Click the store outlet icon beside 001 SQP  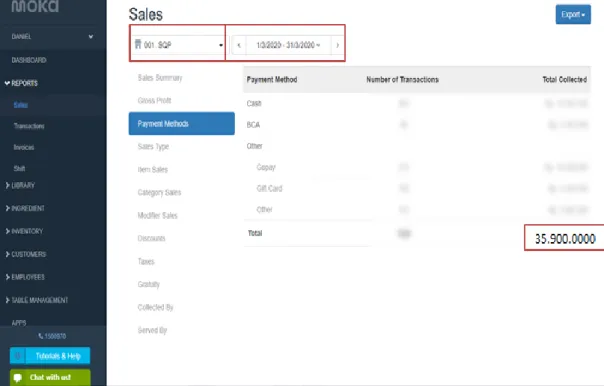click(x=138, y=44)
